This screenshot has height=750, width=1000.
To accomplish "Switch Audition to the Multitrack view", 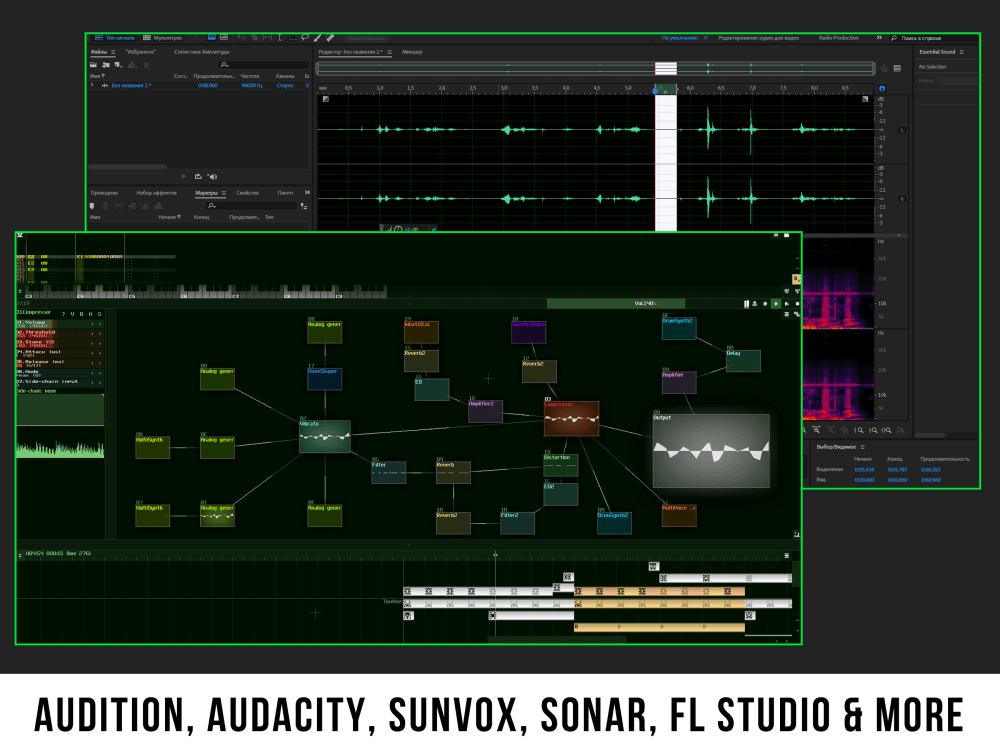I will pyautogui.click(x=163, y=38).
